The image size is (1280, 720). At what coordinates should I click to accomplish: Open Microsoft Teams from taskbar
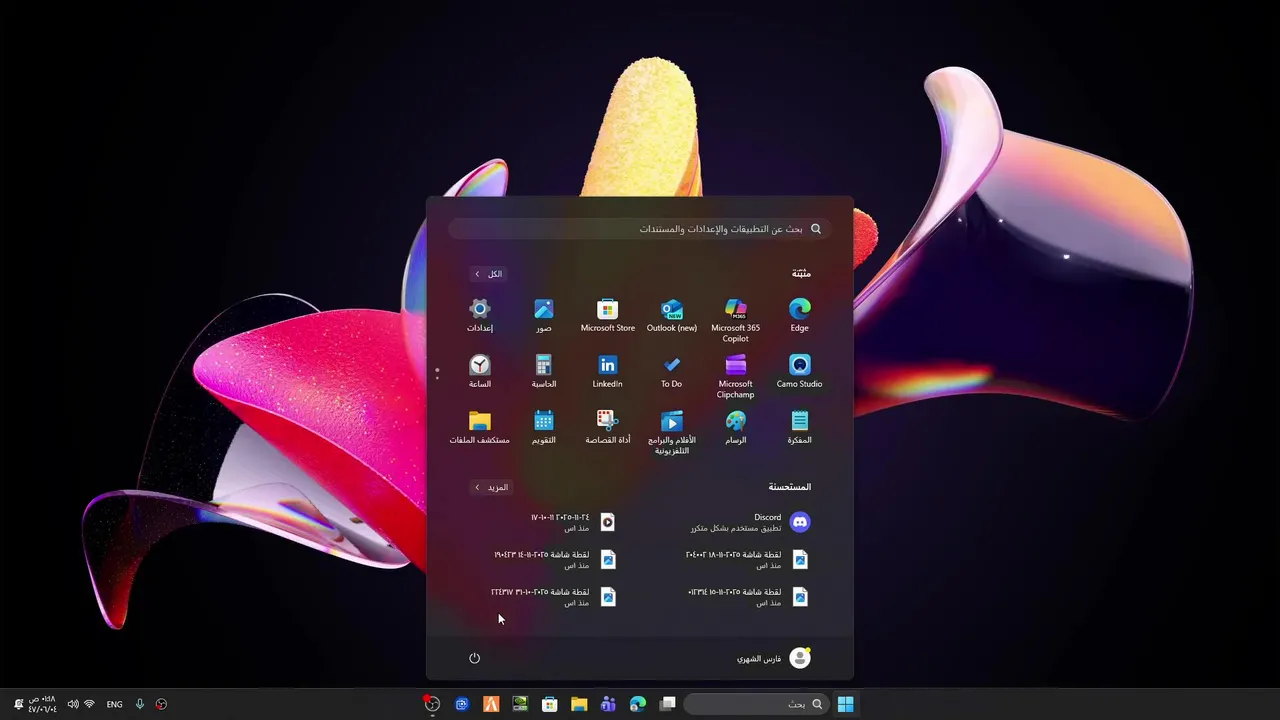(x=608, y=704)
